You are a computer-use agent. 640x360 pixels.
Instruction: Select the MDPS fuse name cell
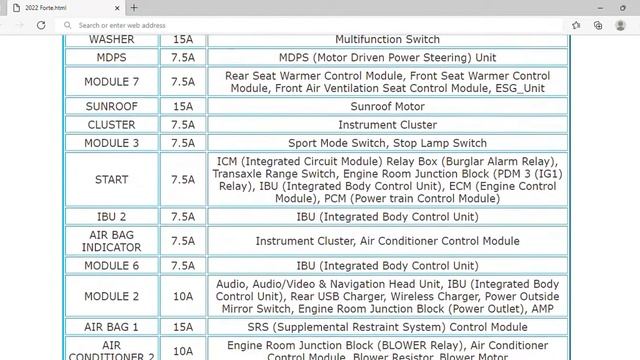tap(111, 58)
